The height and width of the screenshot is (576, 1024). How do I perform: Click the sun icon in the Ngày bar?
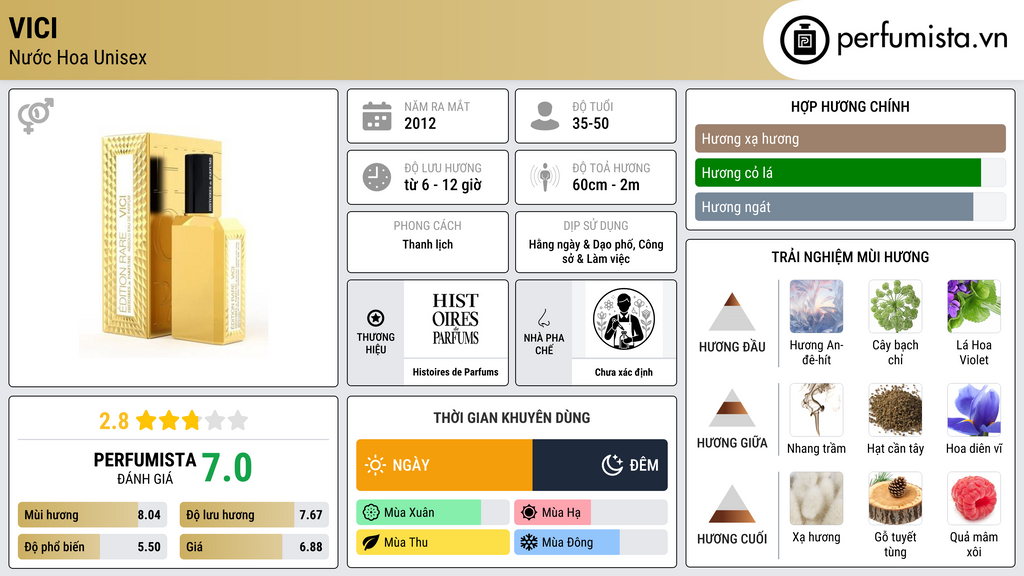[375, 465]
